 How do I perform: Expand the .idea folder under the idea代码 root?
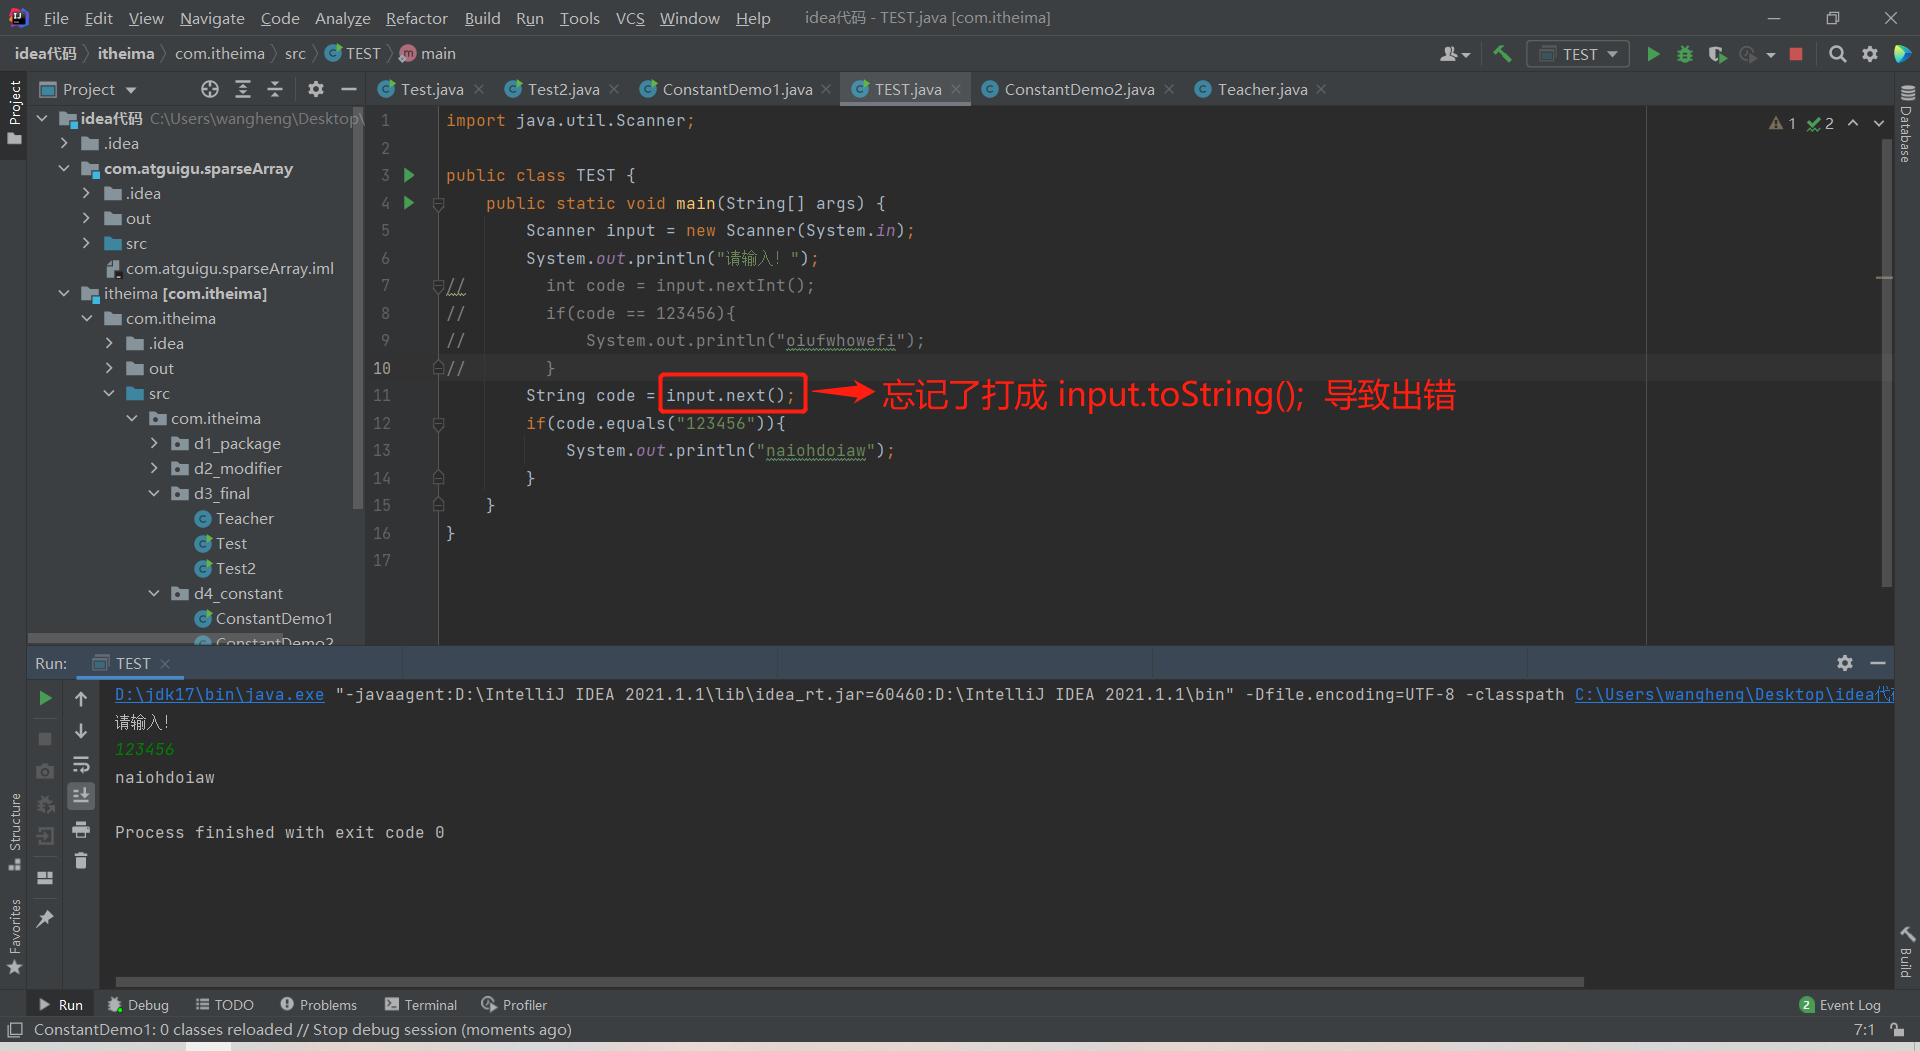(x=64, y=143)
